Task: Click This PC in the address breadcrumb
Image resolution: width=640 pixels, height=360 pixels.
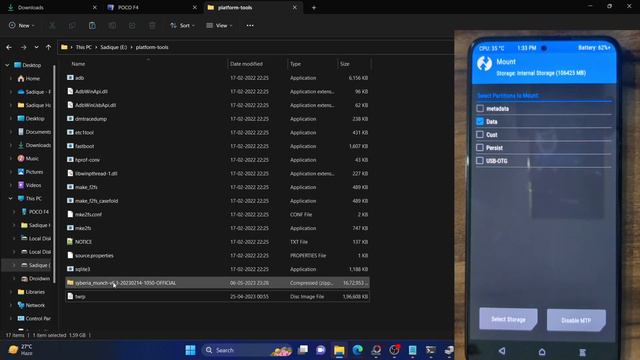Action: [x=84, y=47]
